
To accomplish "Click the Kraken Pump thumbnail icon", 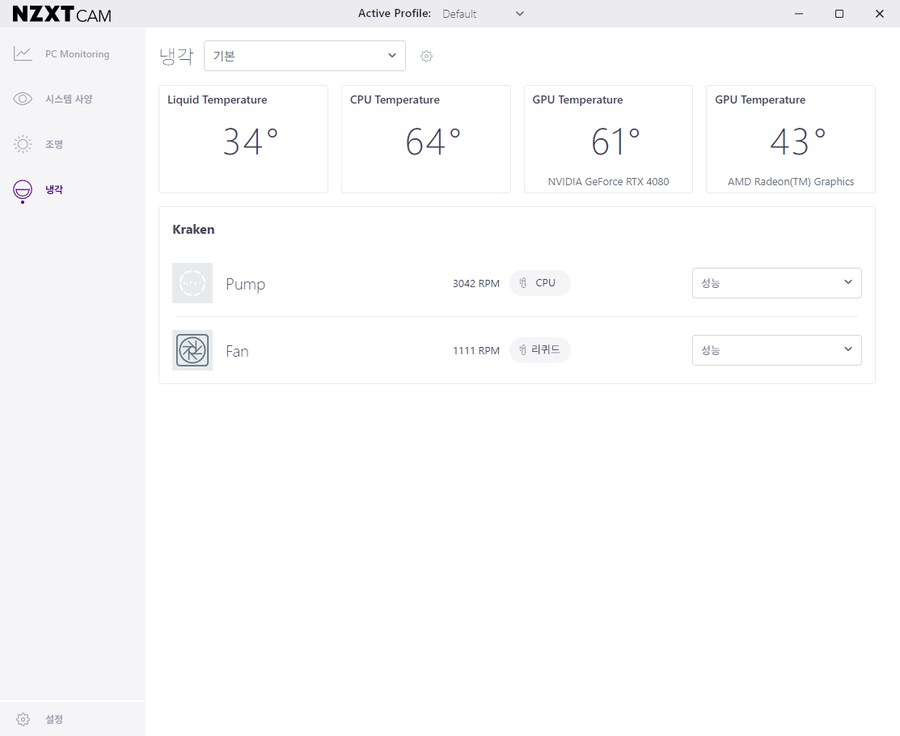I will pos(192,283).
